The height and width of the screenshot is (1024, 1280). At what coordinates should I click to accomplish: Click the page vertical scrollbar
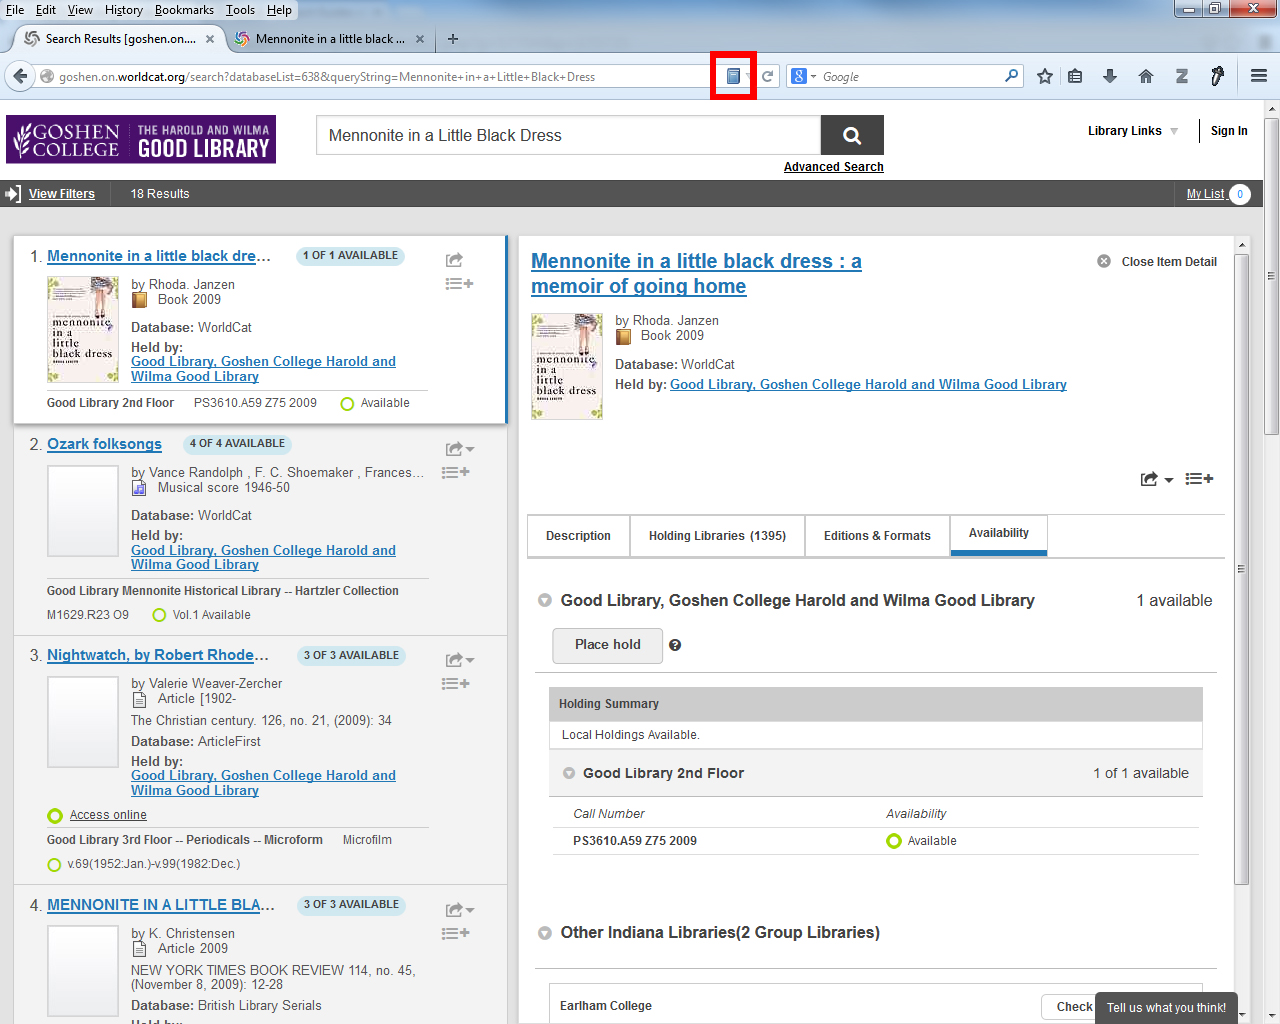1271,275
